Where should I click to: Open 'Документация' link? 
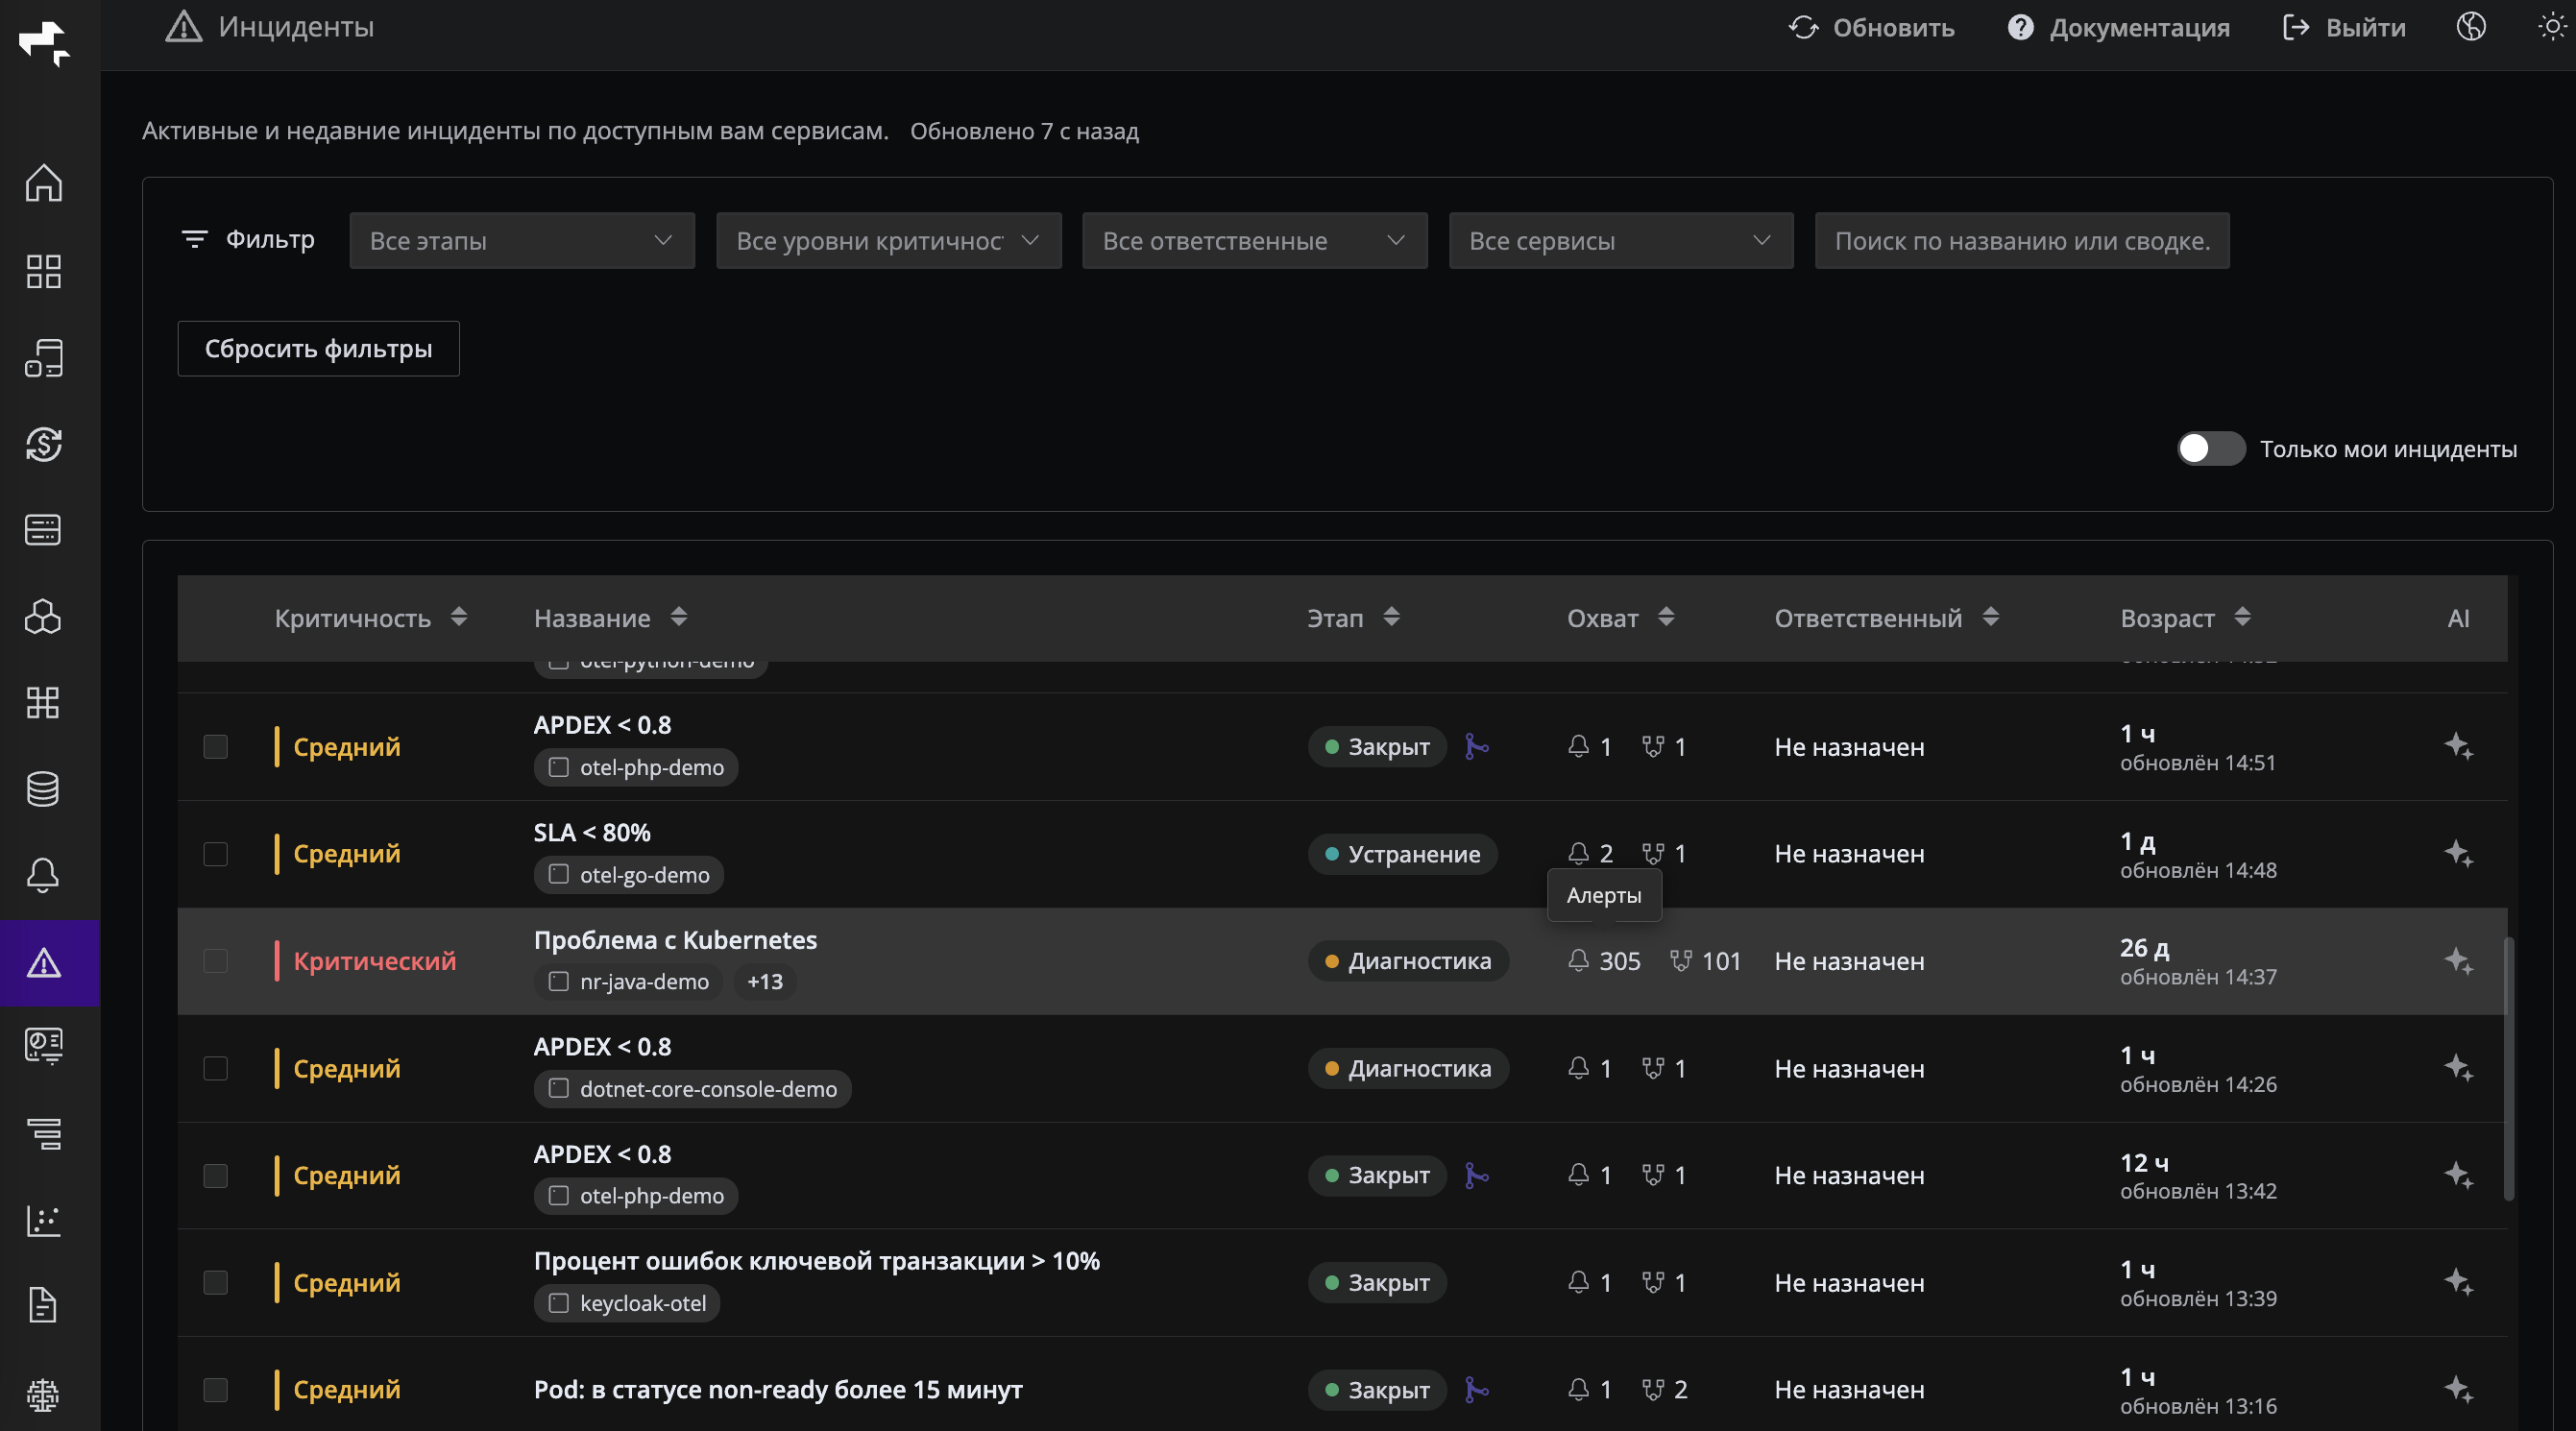[2118, 28]
